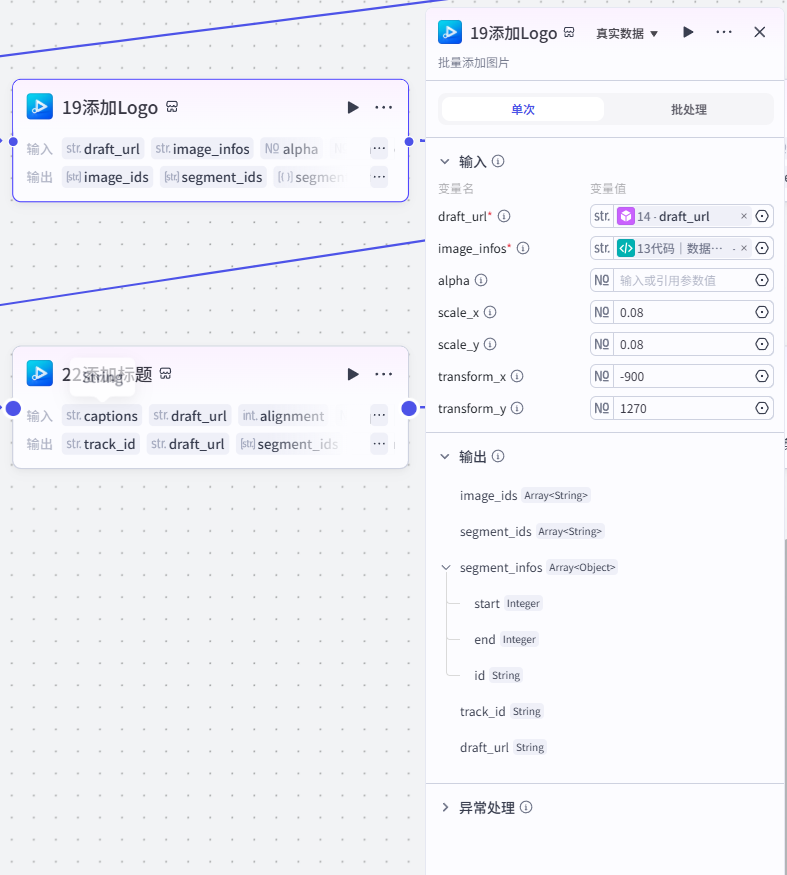Show the info icon for scale_x
This screenshot has height=875, width=787.
(490, 312)
